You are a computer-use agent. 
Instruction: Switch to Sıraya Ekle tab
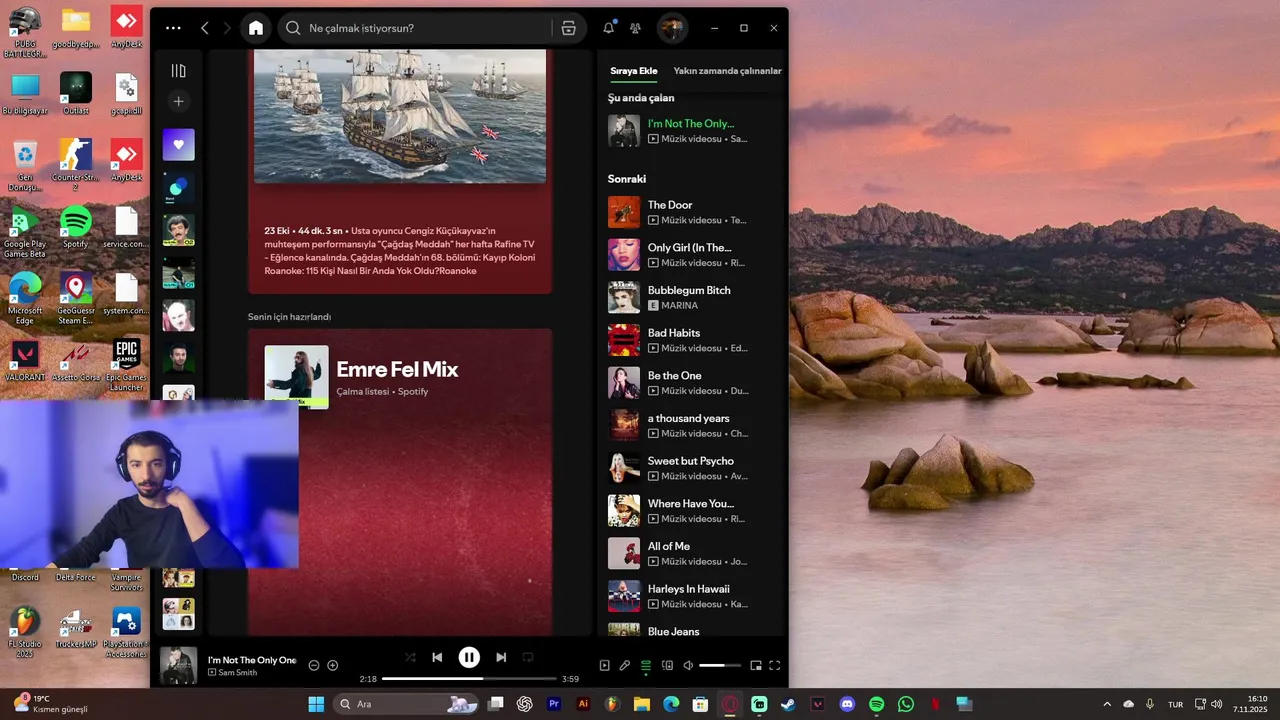[634, 71]
